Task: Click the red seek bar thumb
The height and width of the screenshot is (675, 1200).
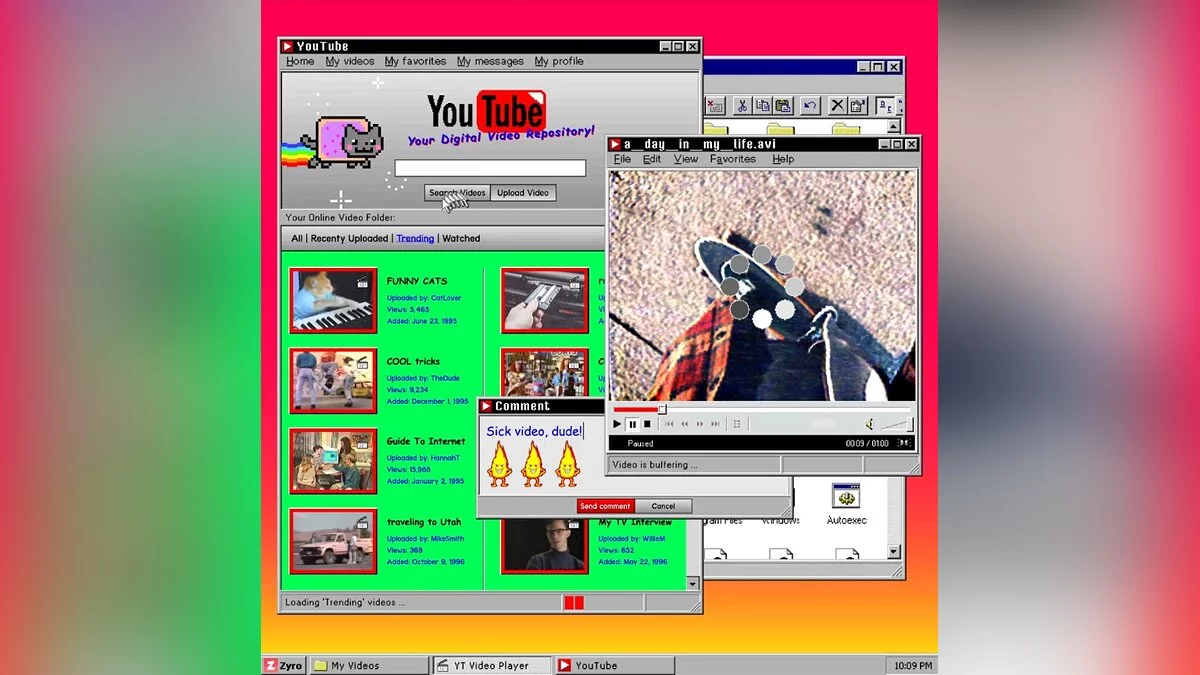Action: (x=661, y=409)
